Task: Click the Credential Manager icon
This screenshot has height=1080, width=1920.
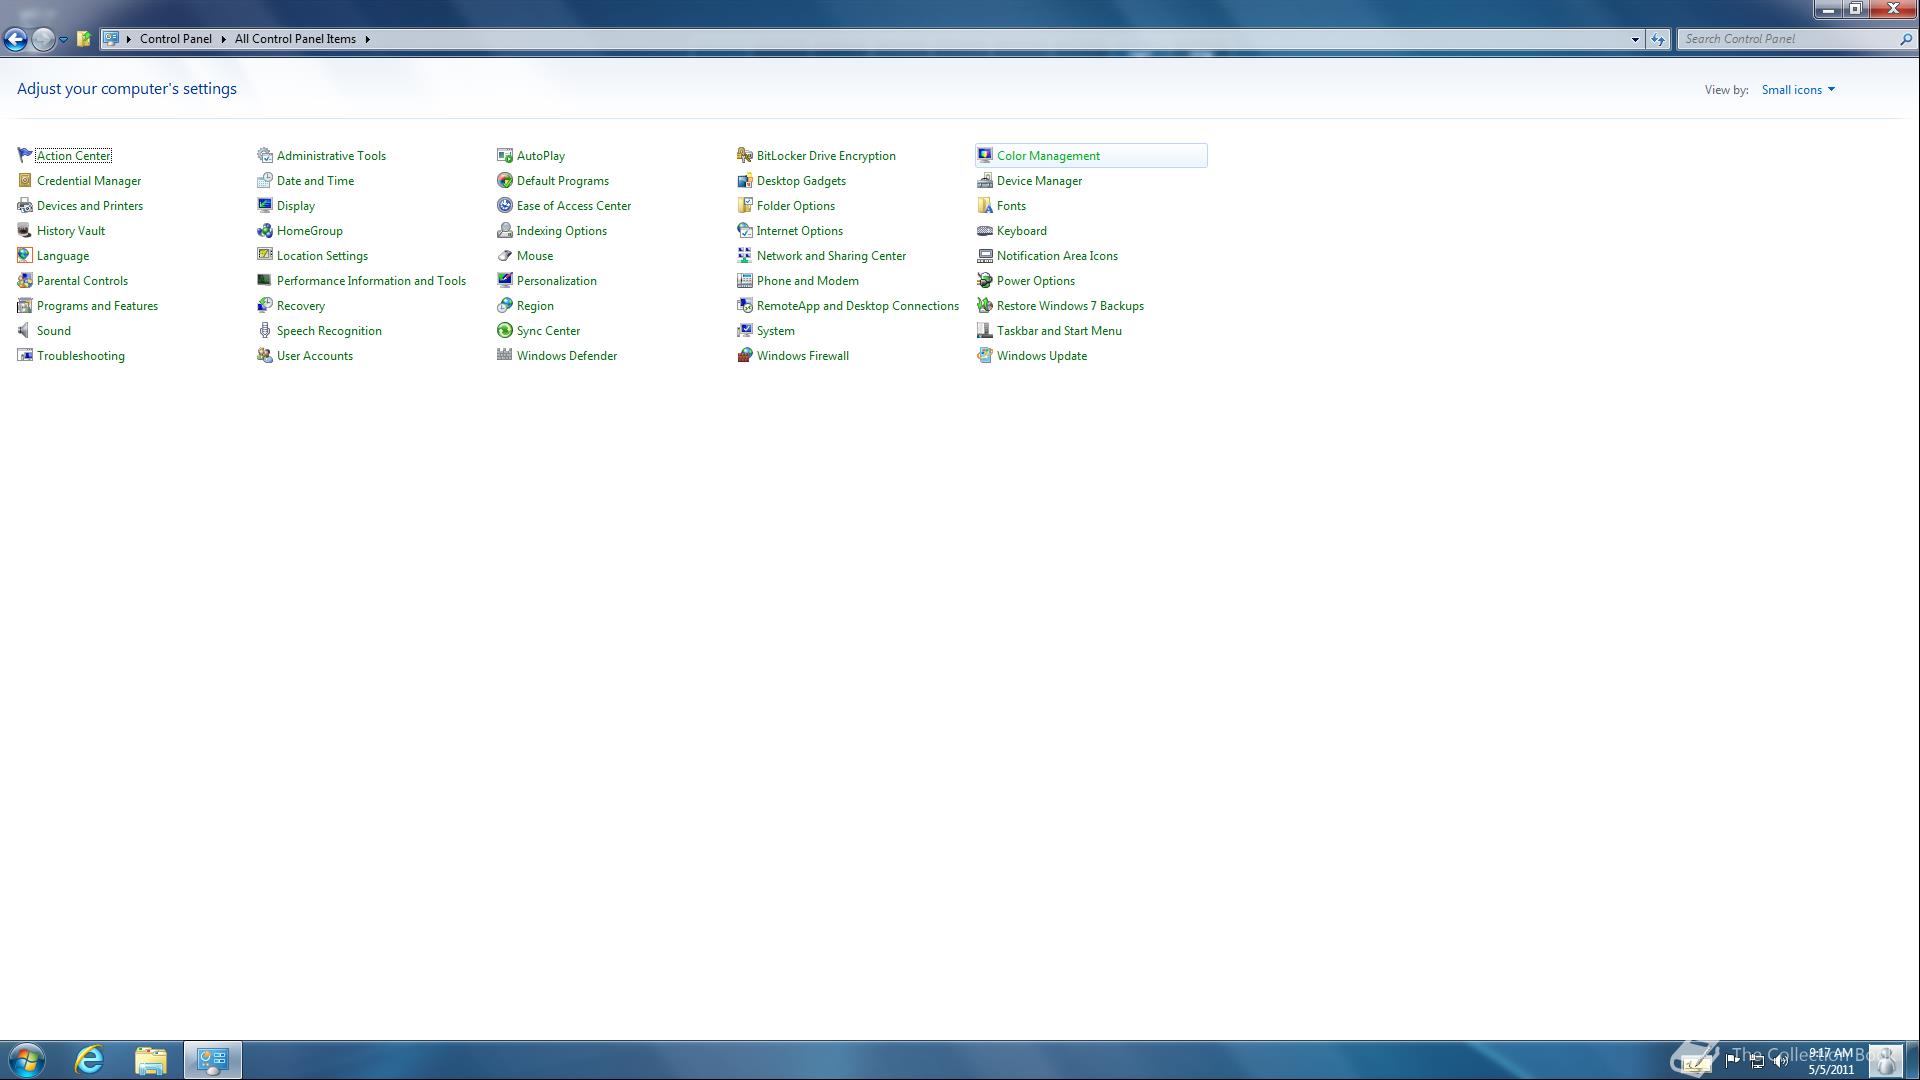Action: [25, 180]
